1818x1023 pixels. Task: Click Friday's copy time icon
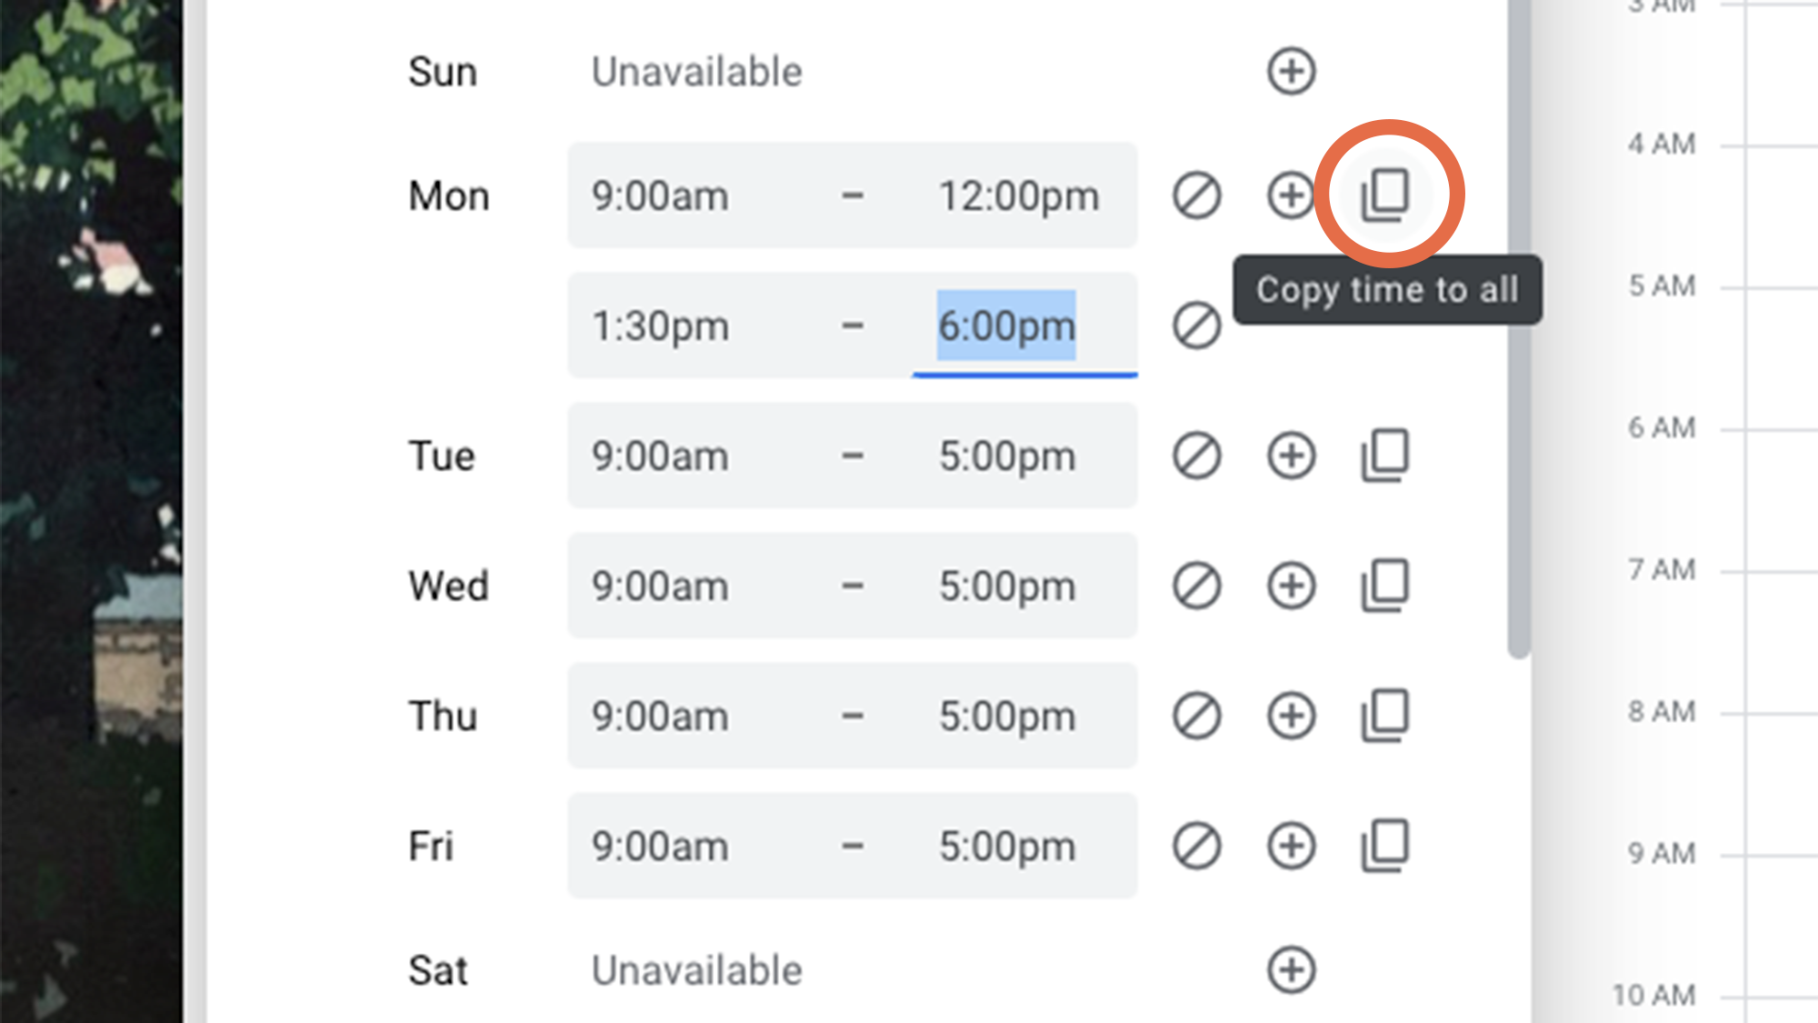[1385, 846]
